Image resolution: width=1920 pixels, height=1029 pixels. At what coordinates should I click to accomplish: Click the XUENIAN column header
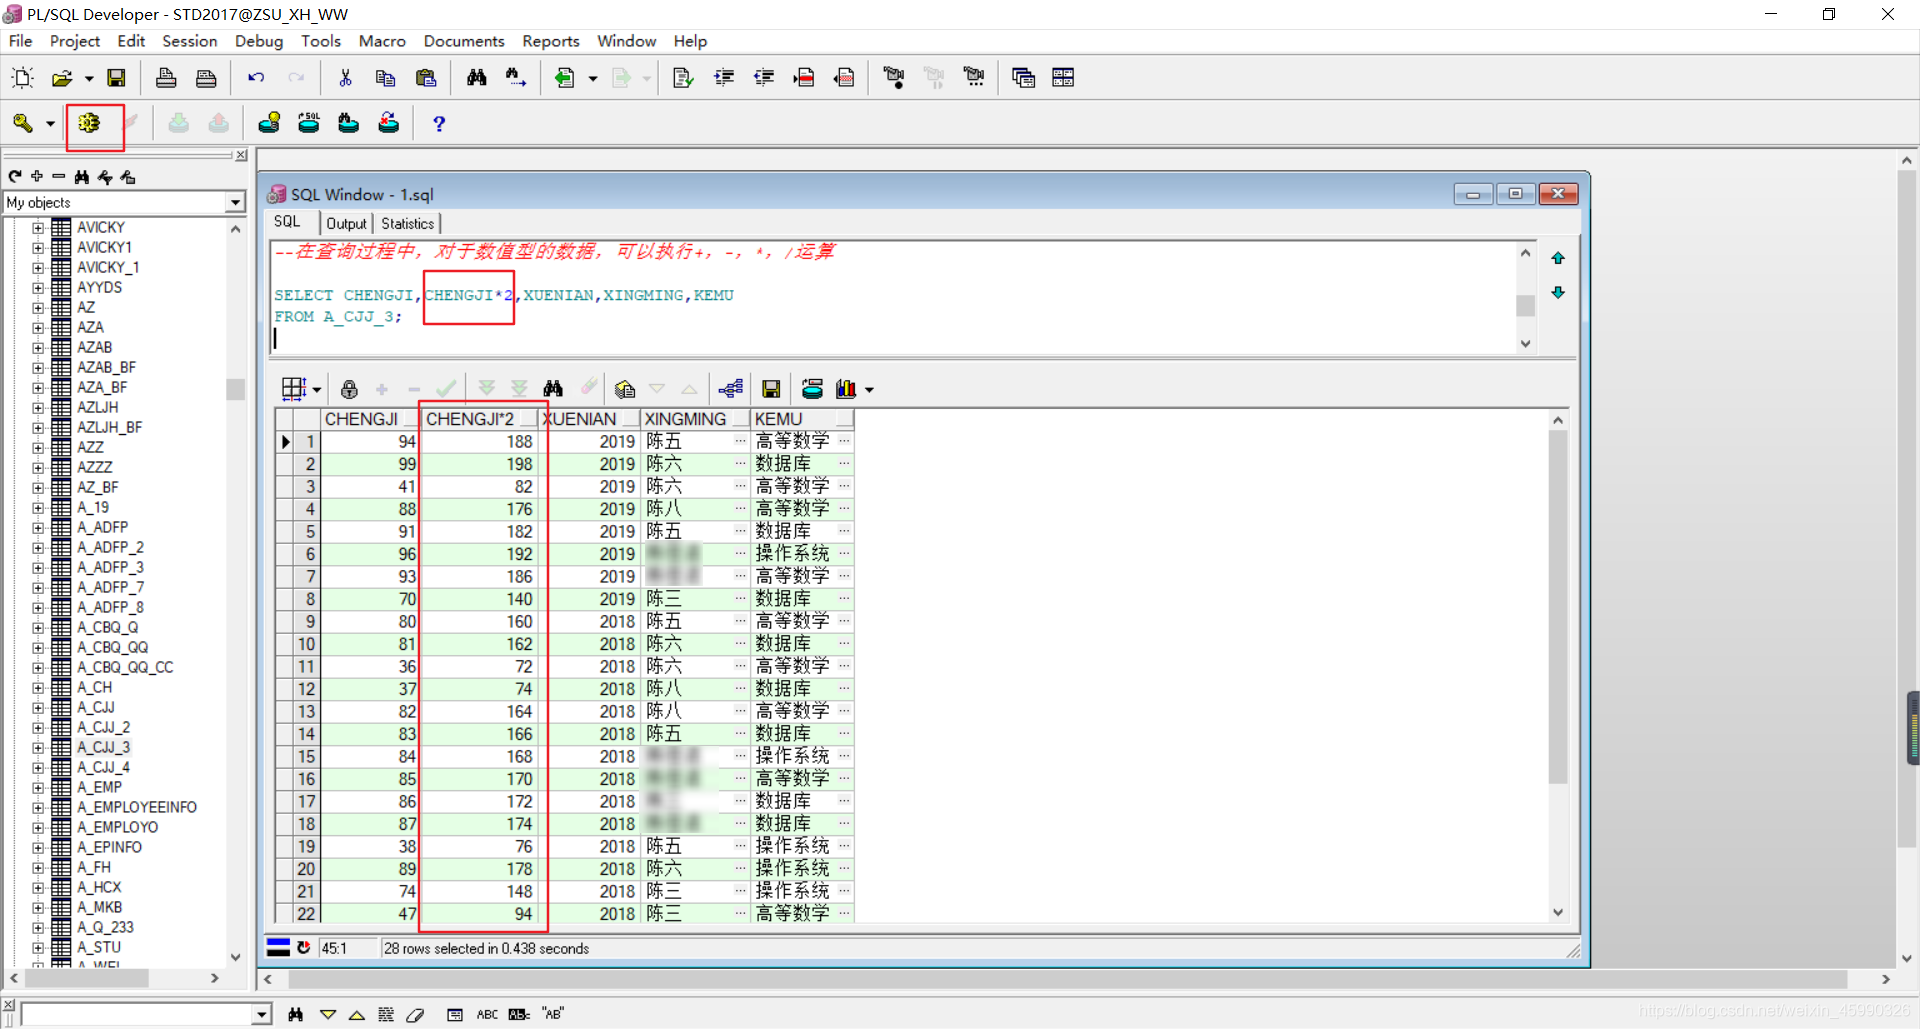[x=589, y=419]
